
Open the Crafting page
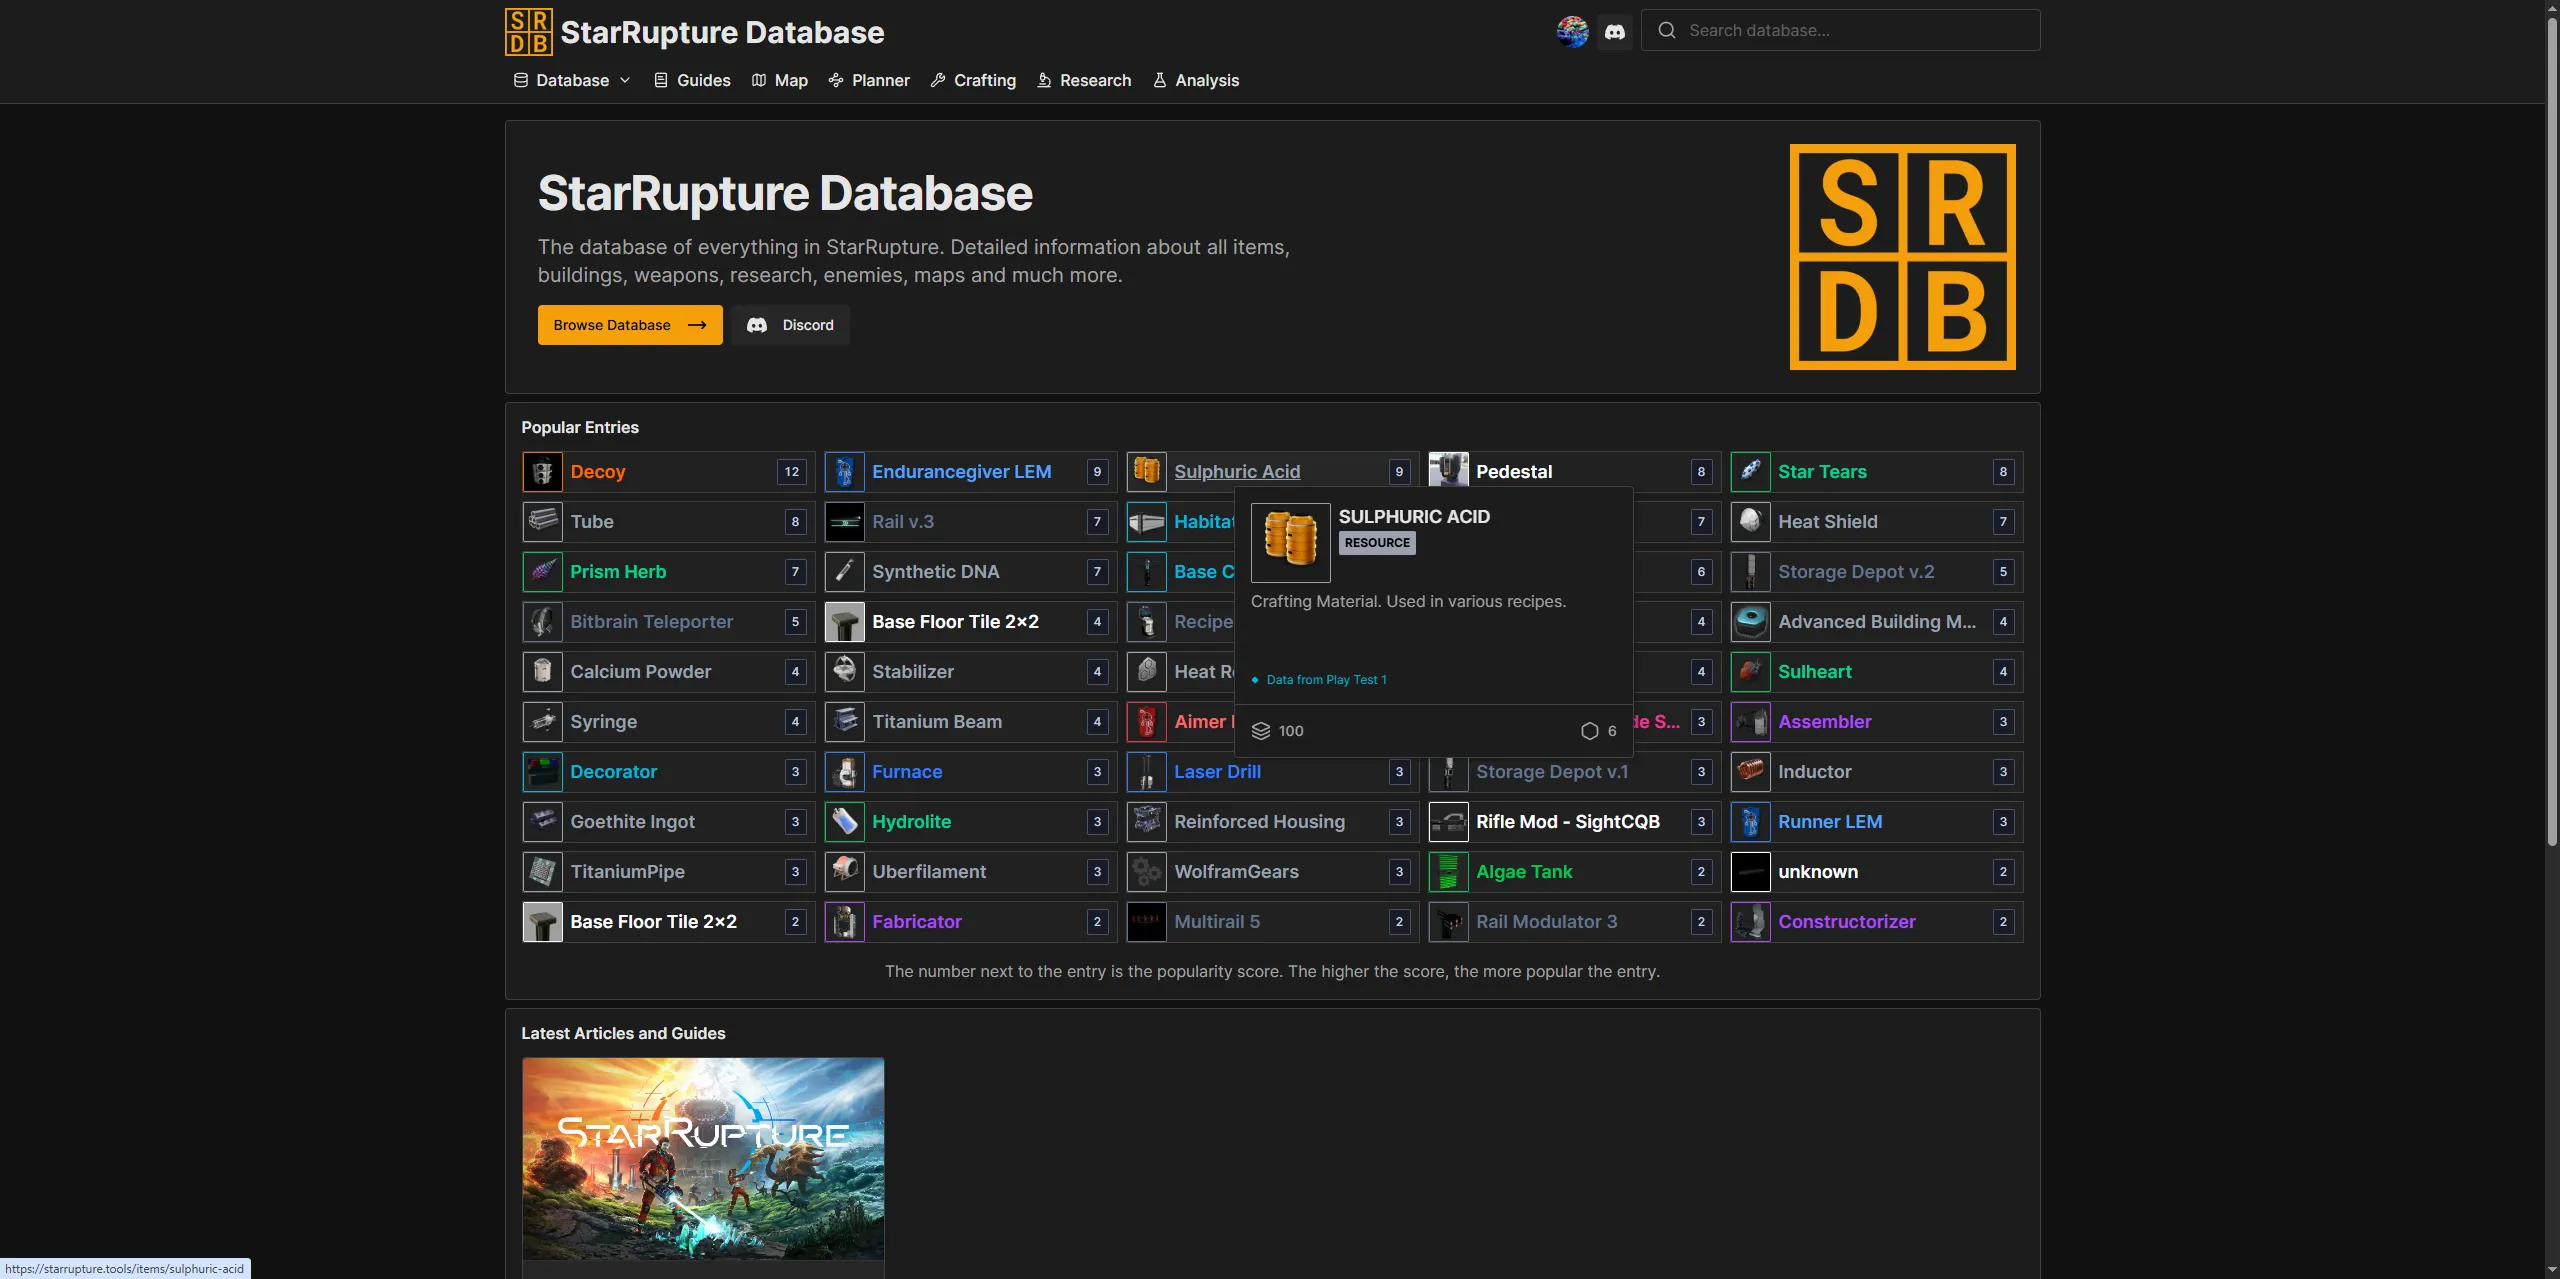[x=973, y=80]
